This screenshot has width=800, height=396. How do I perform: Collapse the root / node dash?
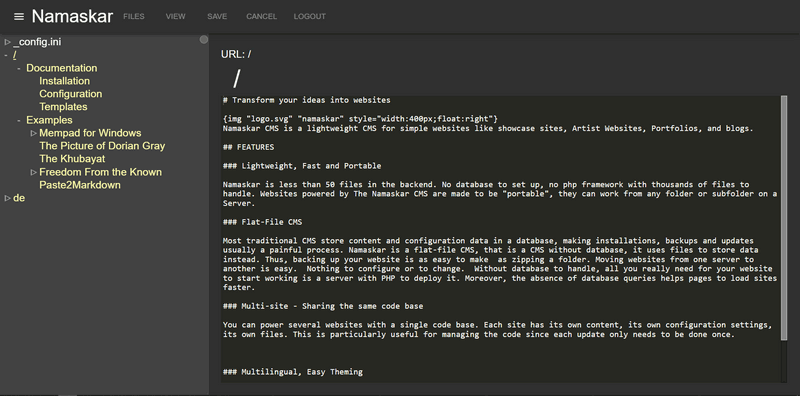pos(6,55)
